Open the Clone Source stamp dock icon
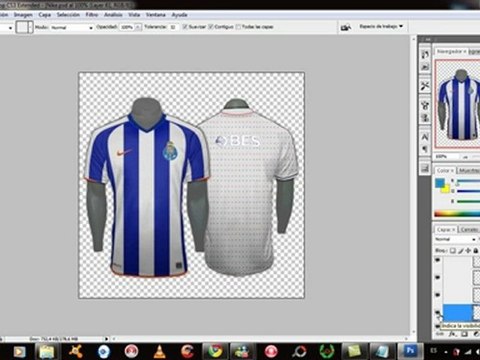The width and height of the screenshot is (480, 360). click(425, 118)
